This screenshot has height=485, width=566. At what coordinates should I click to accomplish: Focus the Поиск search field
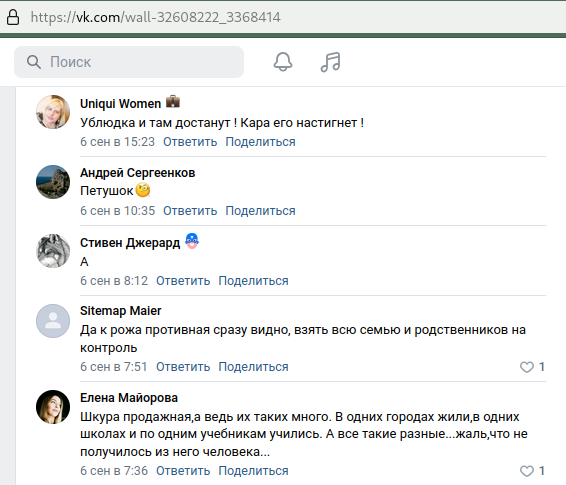pyautogui.click(x=129, y=62)
